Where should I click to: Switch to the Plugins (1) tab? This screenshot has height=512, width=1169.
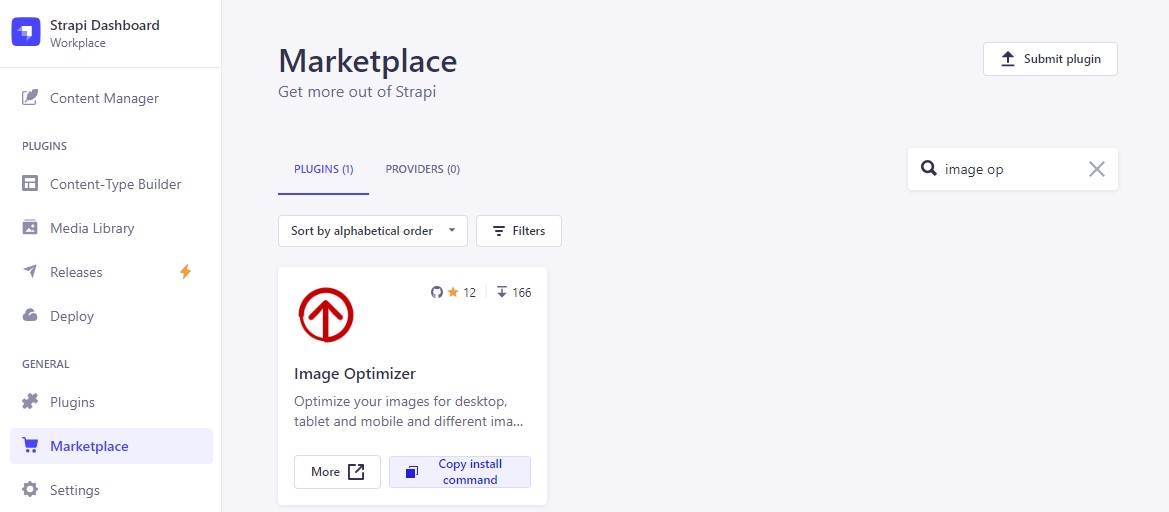pyautogui.click(x=324, y=169)
